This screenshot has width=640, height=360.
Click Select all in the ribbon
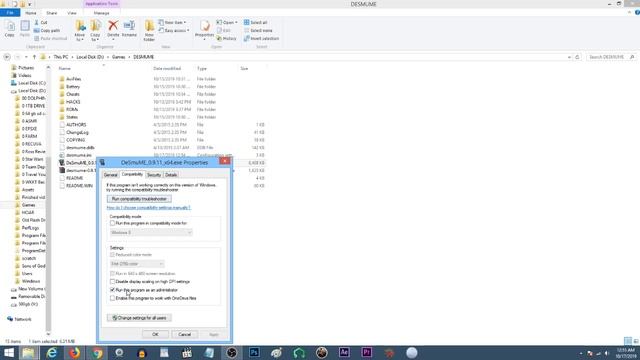(256, 22)
